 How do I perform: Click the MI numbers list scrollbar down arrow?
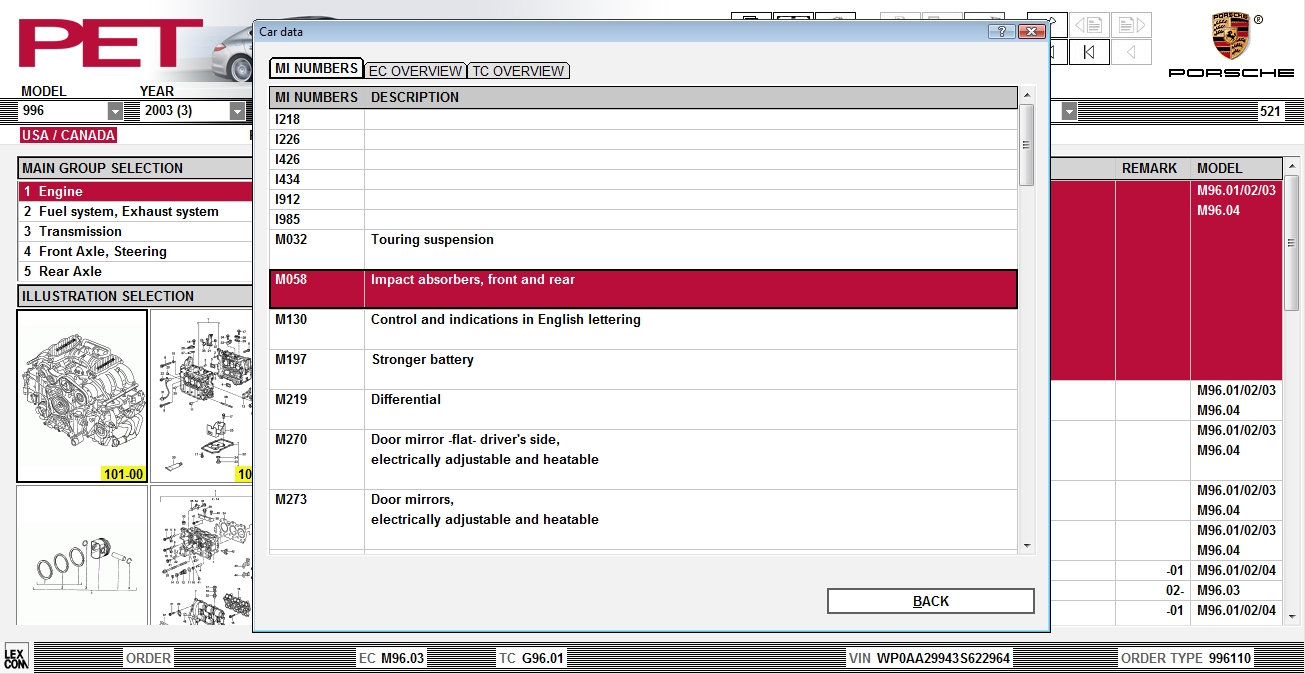1027,546
